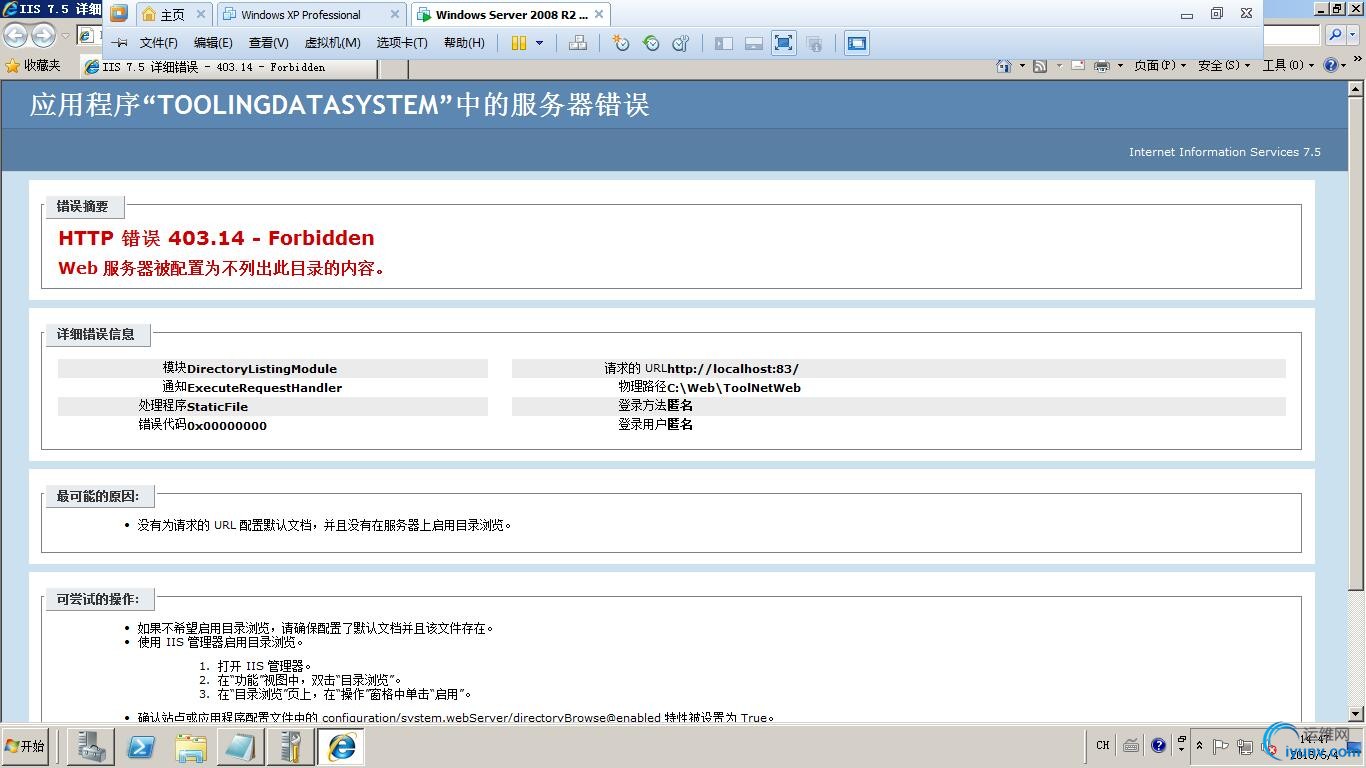Click the IE home page icon
The height and width of the screenshot is (768, 1366).
point(1004,65)
